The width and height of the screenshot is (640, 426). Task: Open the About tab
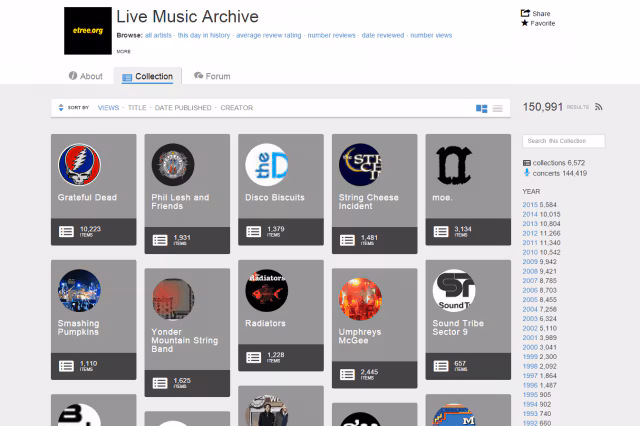pos(86,76)
